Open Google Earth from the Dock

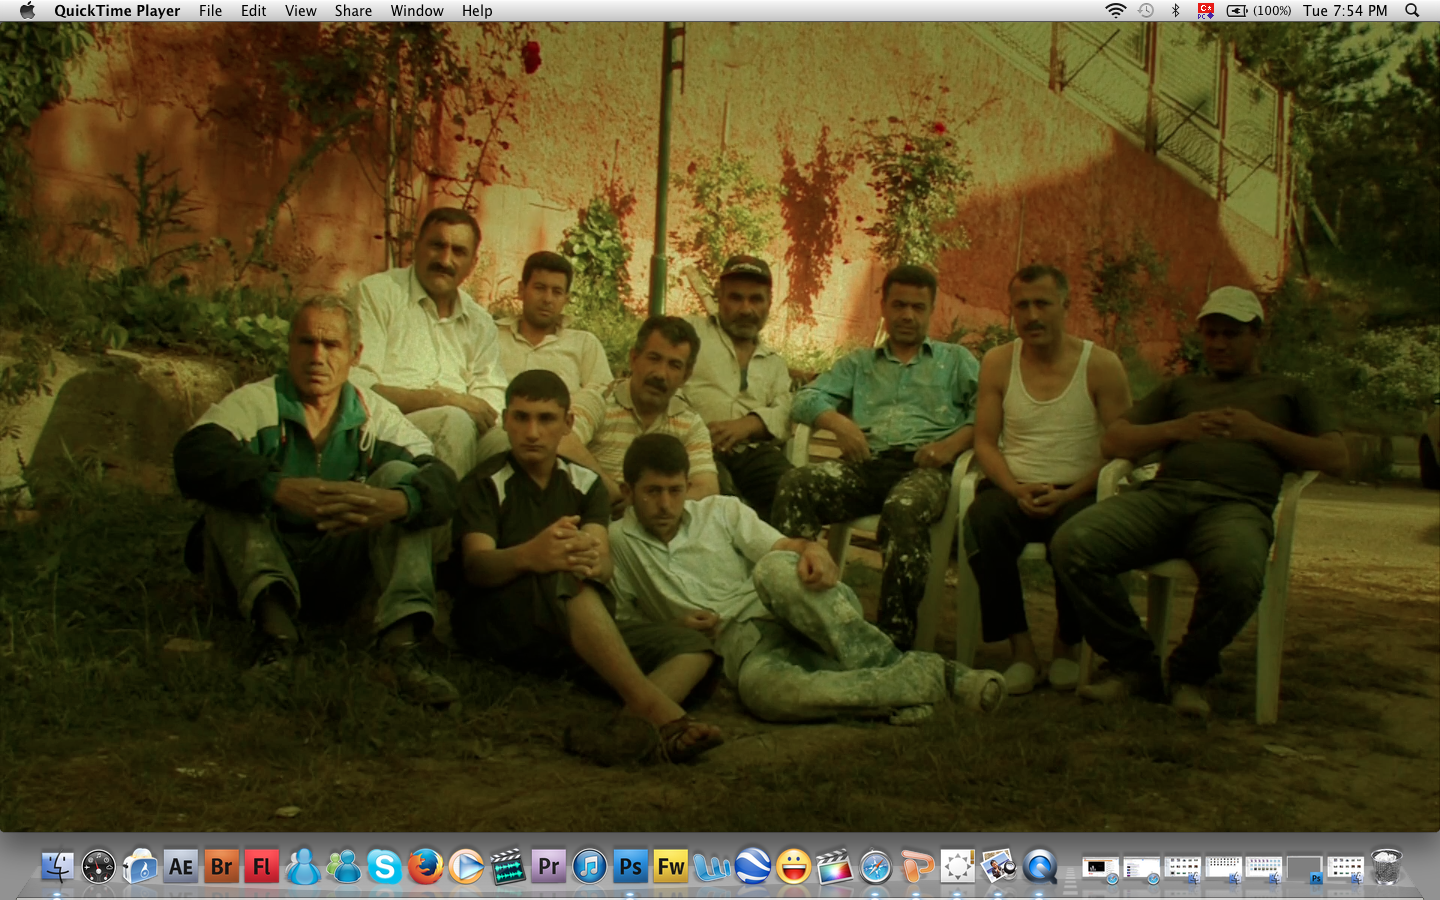[x=752, y=867]
